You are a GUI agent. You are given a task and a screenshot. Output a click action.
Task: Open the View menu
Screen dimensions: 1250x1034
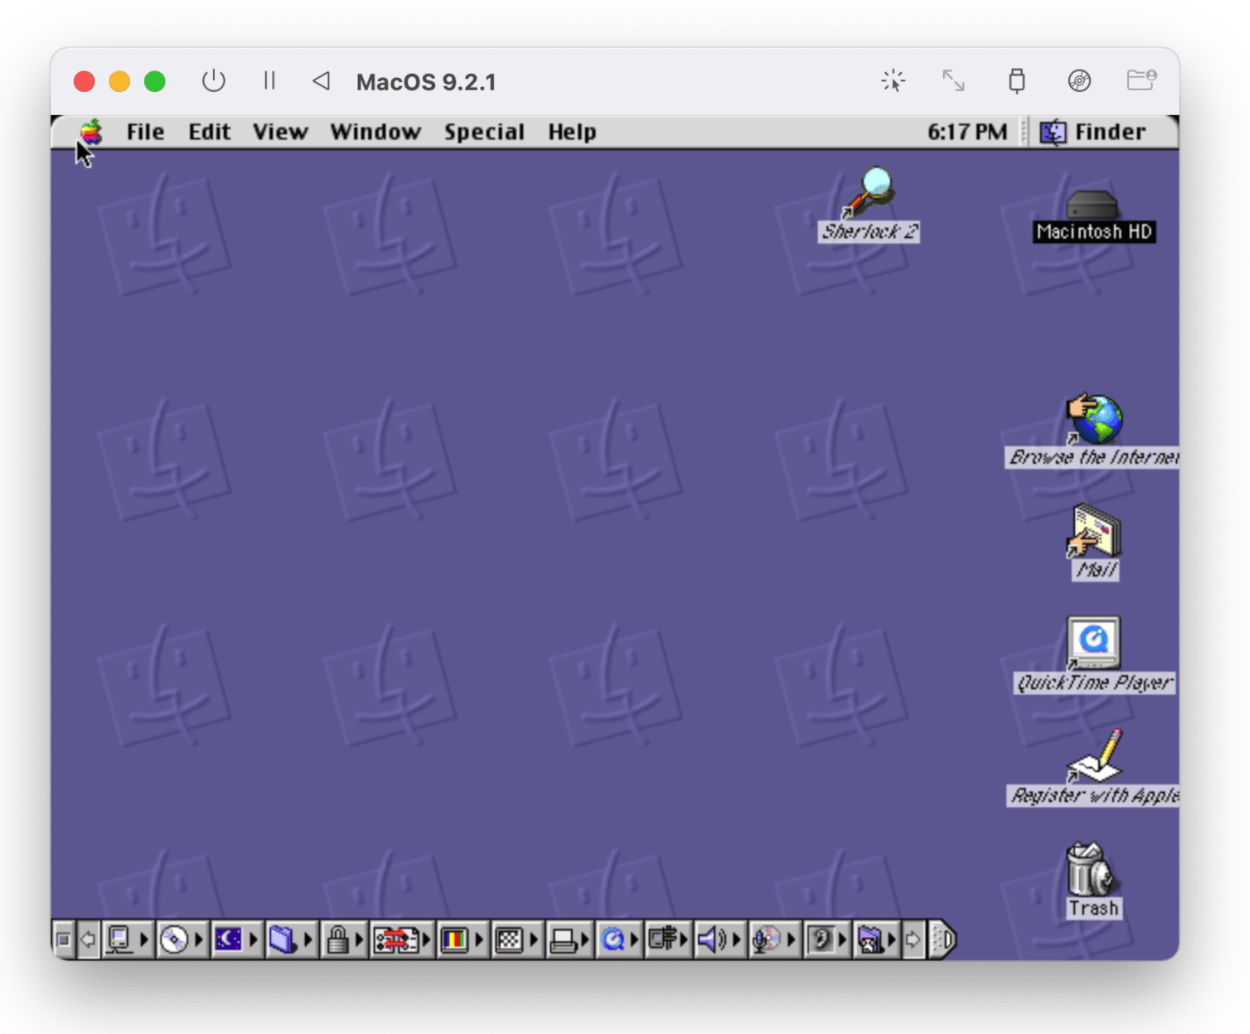(280, 131)
